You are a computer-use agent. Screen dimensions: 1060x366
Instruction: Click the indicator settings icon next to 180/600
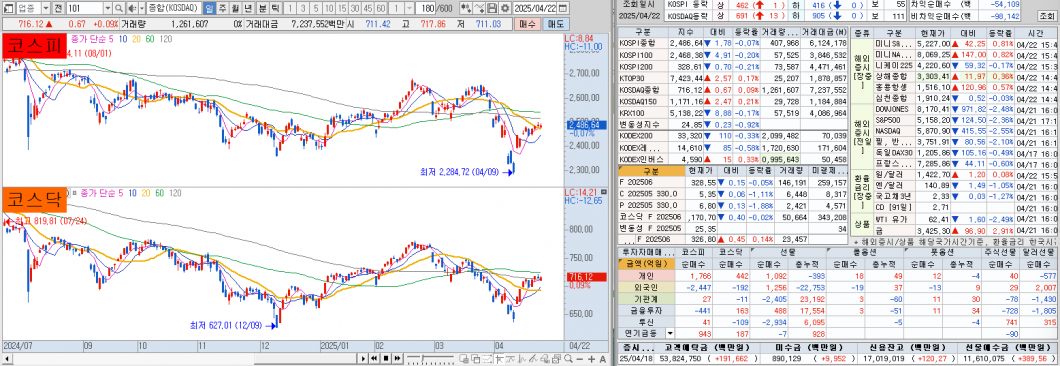[x=466, y=8]
